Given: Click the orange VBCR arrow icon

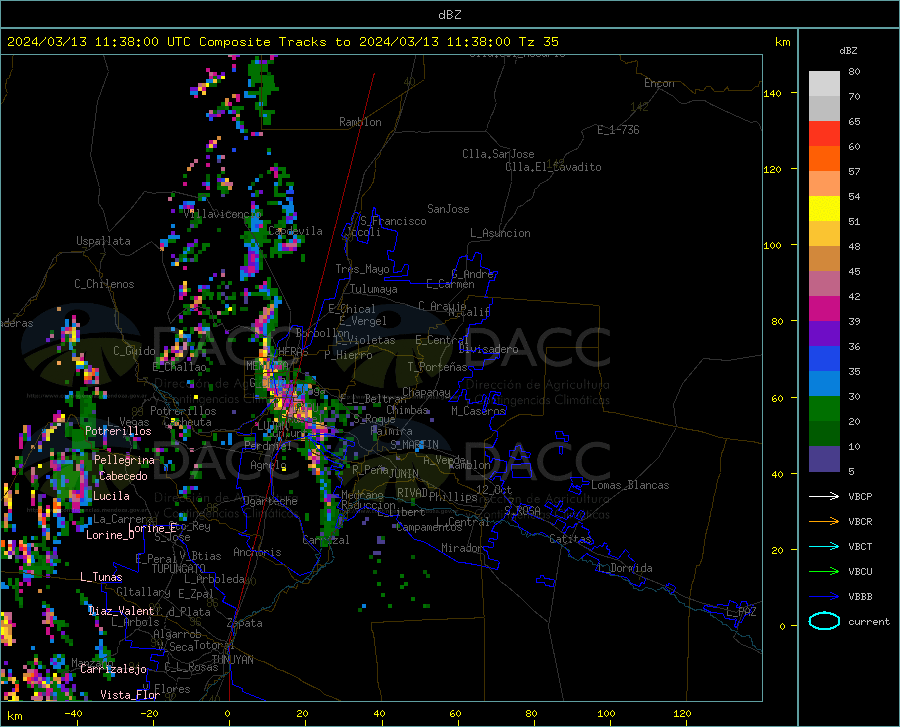Looking at the screenshot, I should tap(824, 522).
